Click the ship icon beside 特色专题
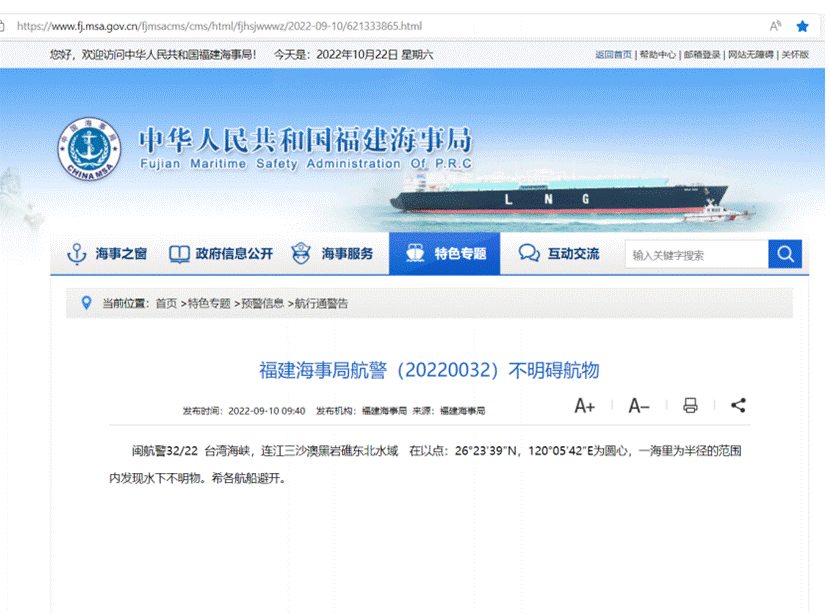830x615 pixels. (415, 254)
